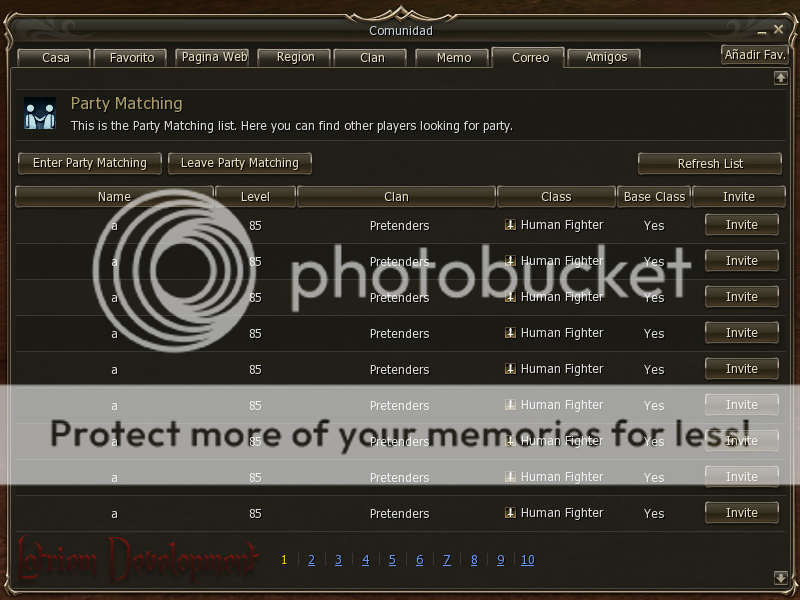800x600 pixels.
Task: Click the Human Fighter class icon in last row
Action: point(510,513)
